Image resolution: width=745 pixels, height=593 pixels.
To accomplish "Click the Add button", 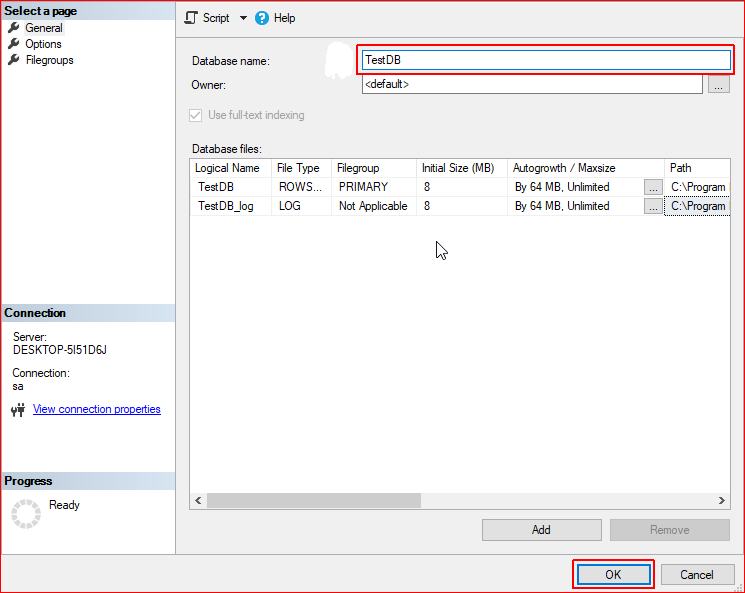I will click(x=541, y=530).
